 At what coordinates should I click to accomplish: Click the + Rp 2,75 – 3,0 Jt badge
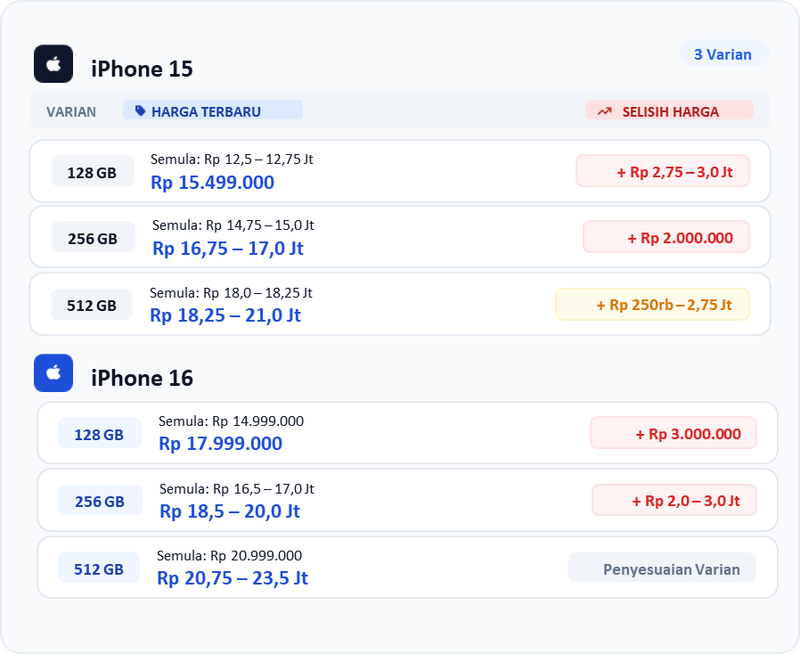(x=663, y=171)
